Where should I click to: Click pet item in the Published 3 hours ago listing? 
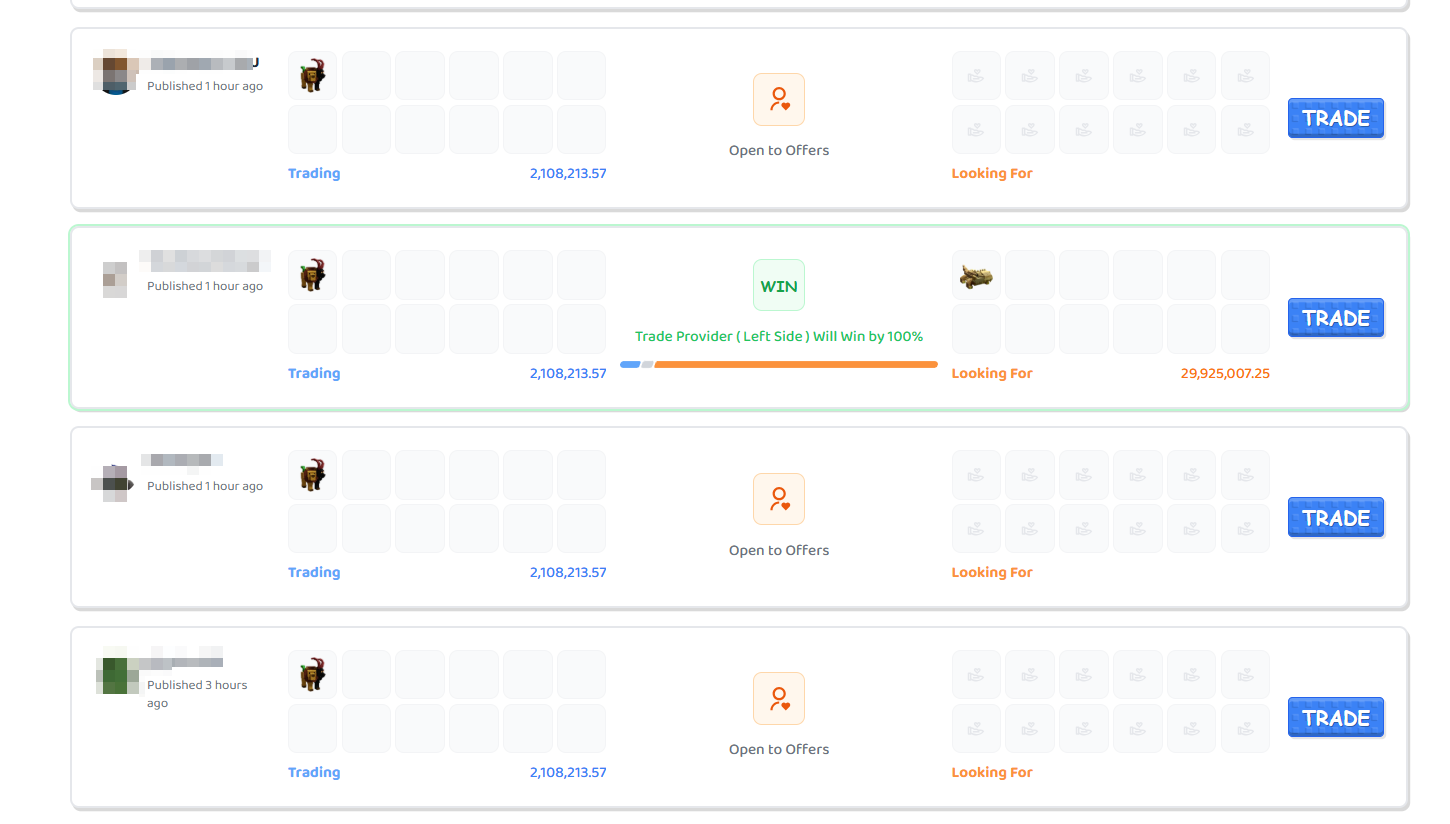coord(313,675)
